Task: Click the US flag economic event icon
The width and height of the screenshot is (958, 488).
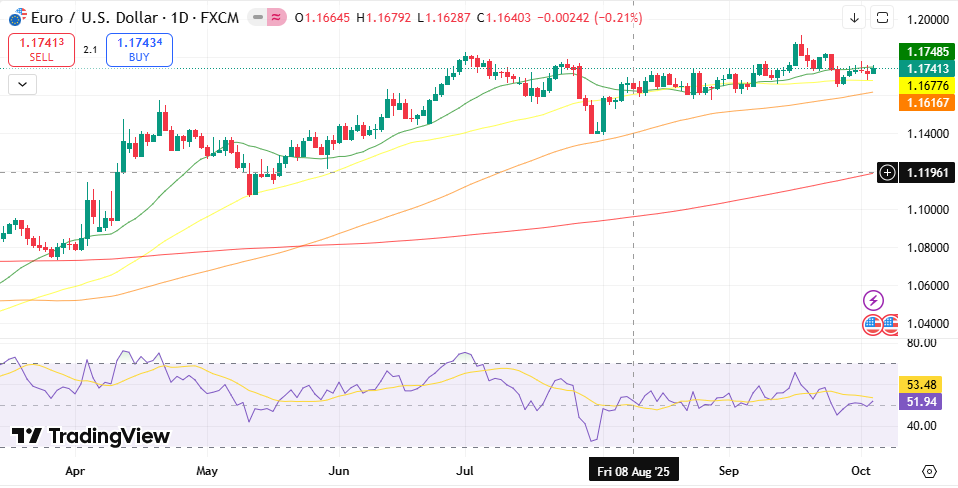Action: click(873, 324)
